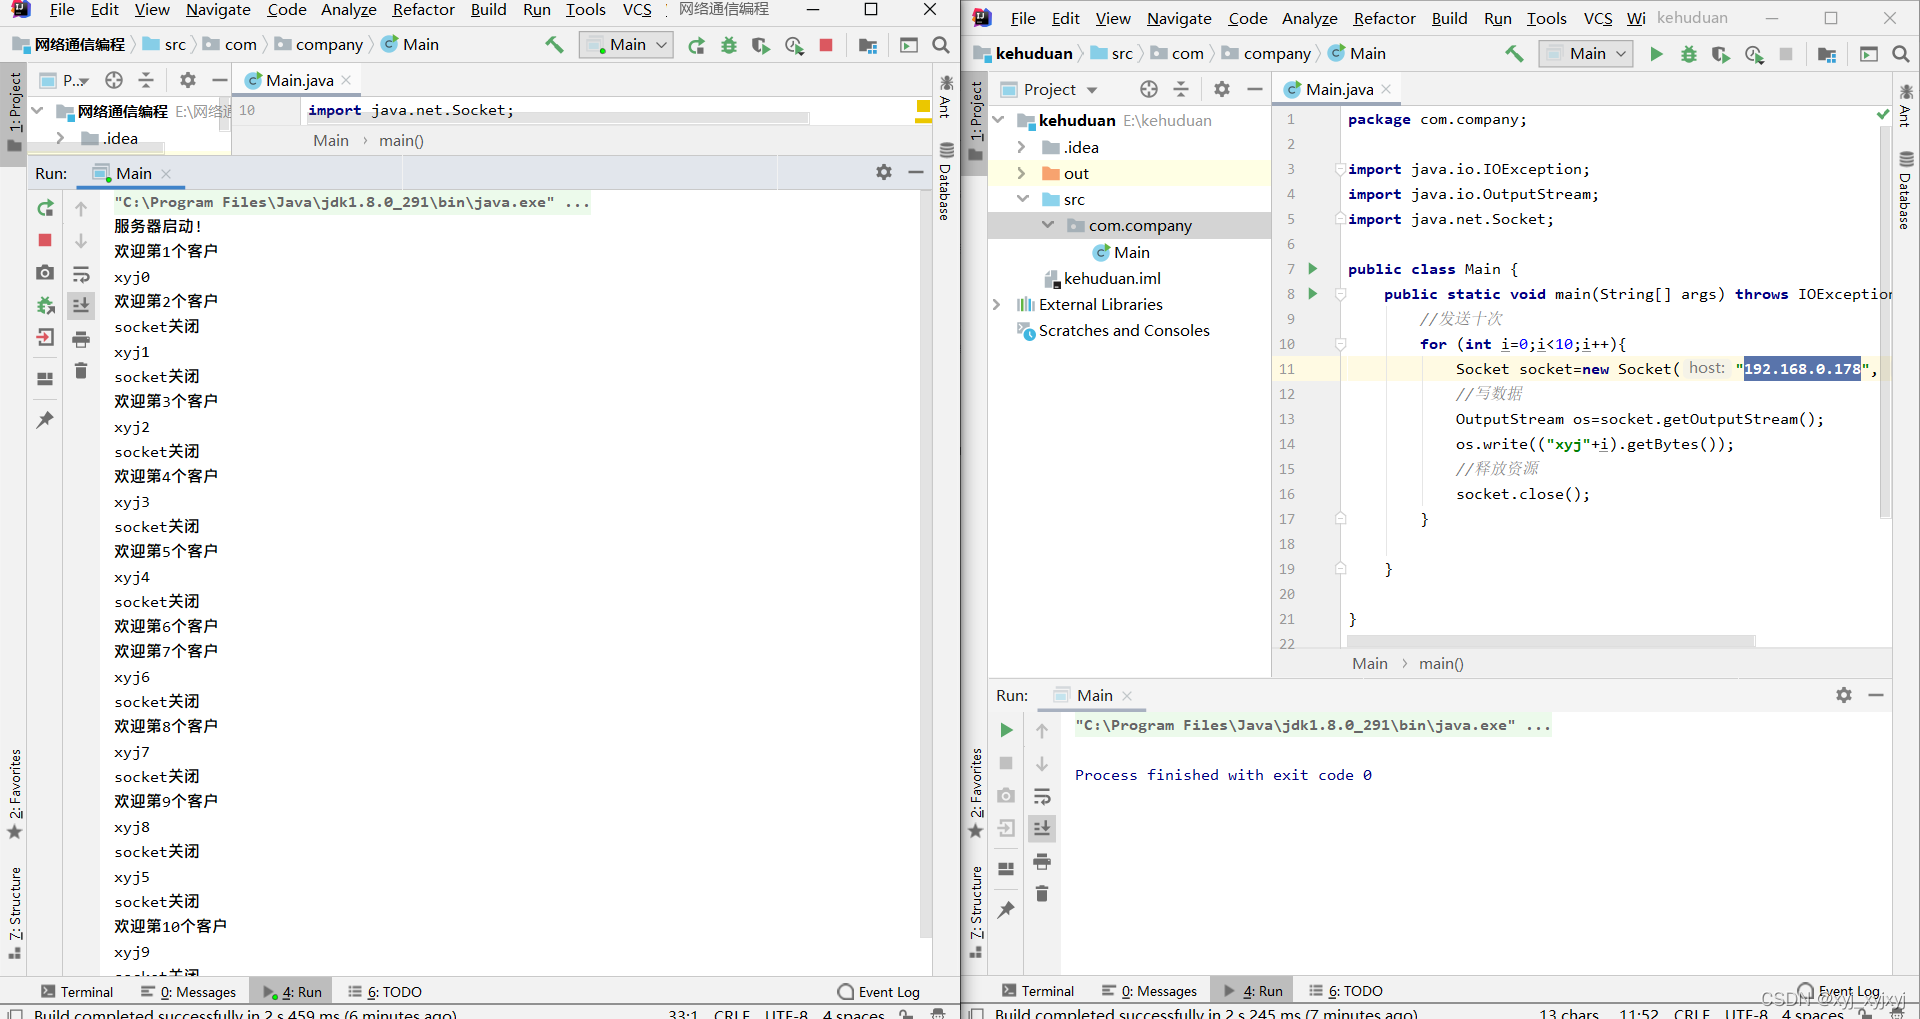Open Build menu in kehuduan window
The height and width of the screenshot is (1019, 1920).
click(x=1449, y=19)
